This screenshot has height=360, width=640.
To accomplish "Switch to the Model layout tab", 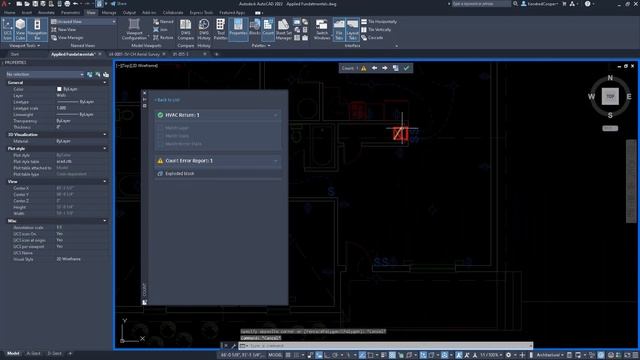I will click(13, 353).
